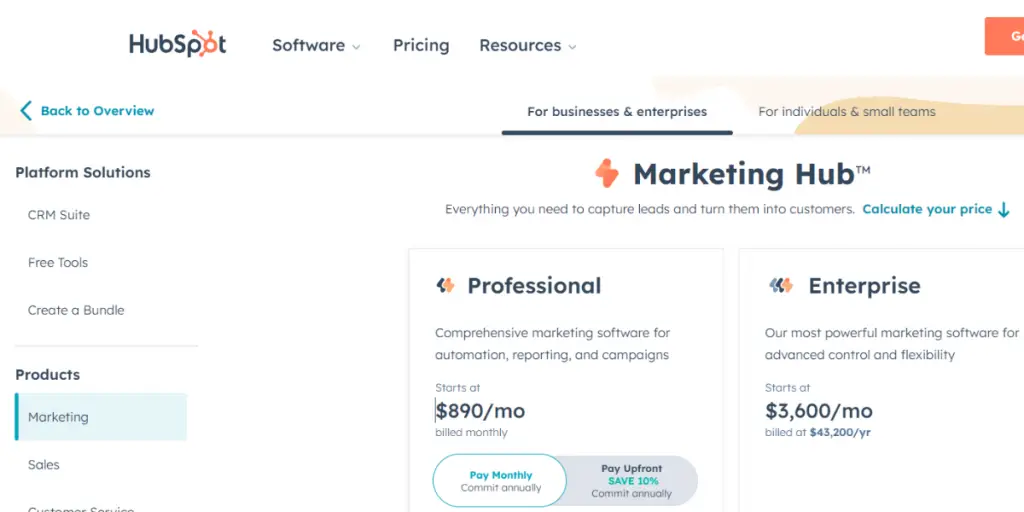Go Back to Overview
This screenshot has height=512, width=1024.
click(x=97, y=111)
